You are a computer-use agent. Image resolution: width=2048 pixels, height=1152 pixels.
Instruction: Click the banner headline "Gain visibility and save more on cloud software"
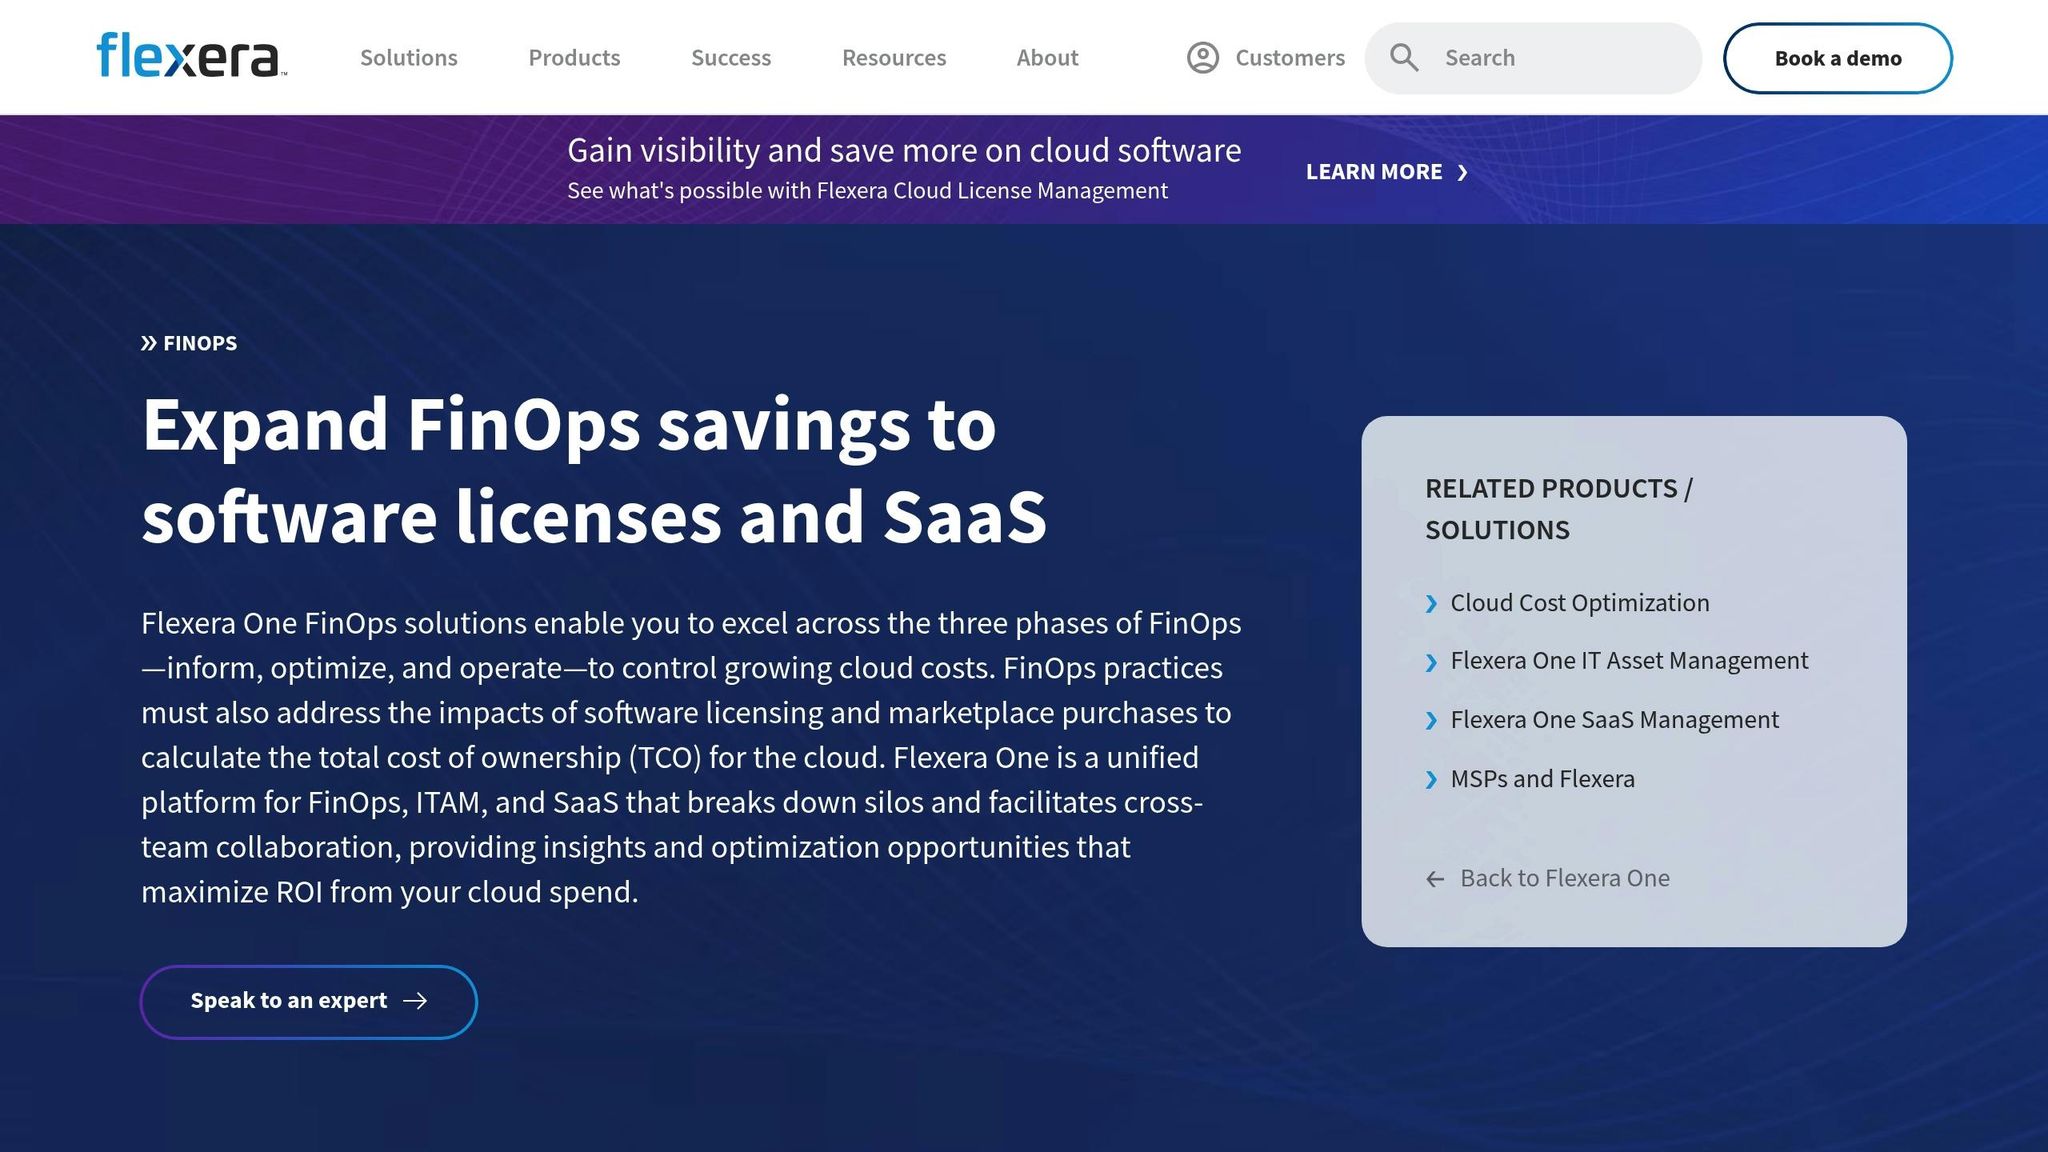pyautogui.click(x=904, y=150)
